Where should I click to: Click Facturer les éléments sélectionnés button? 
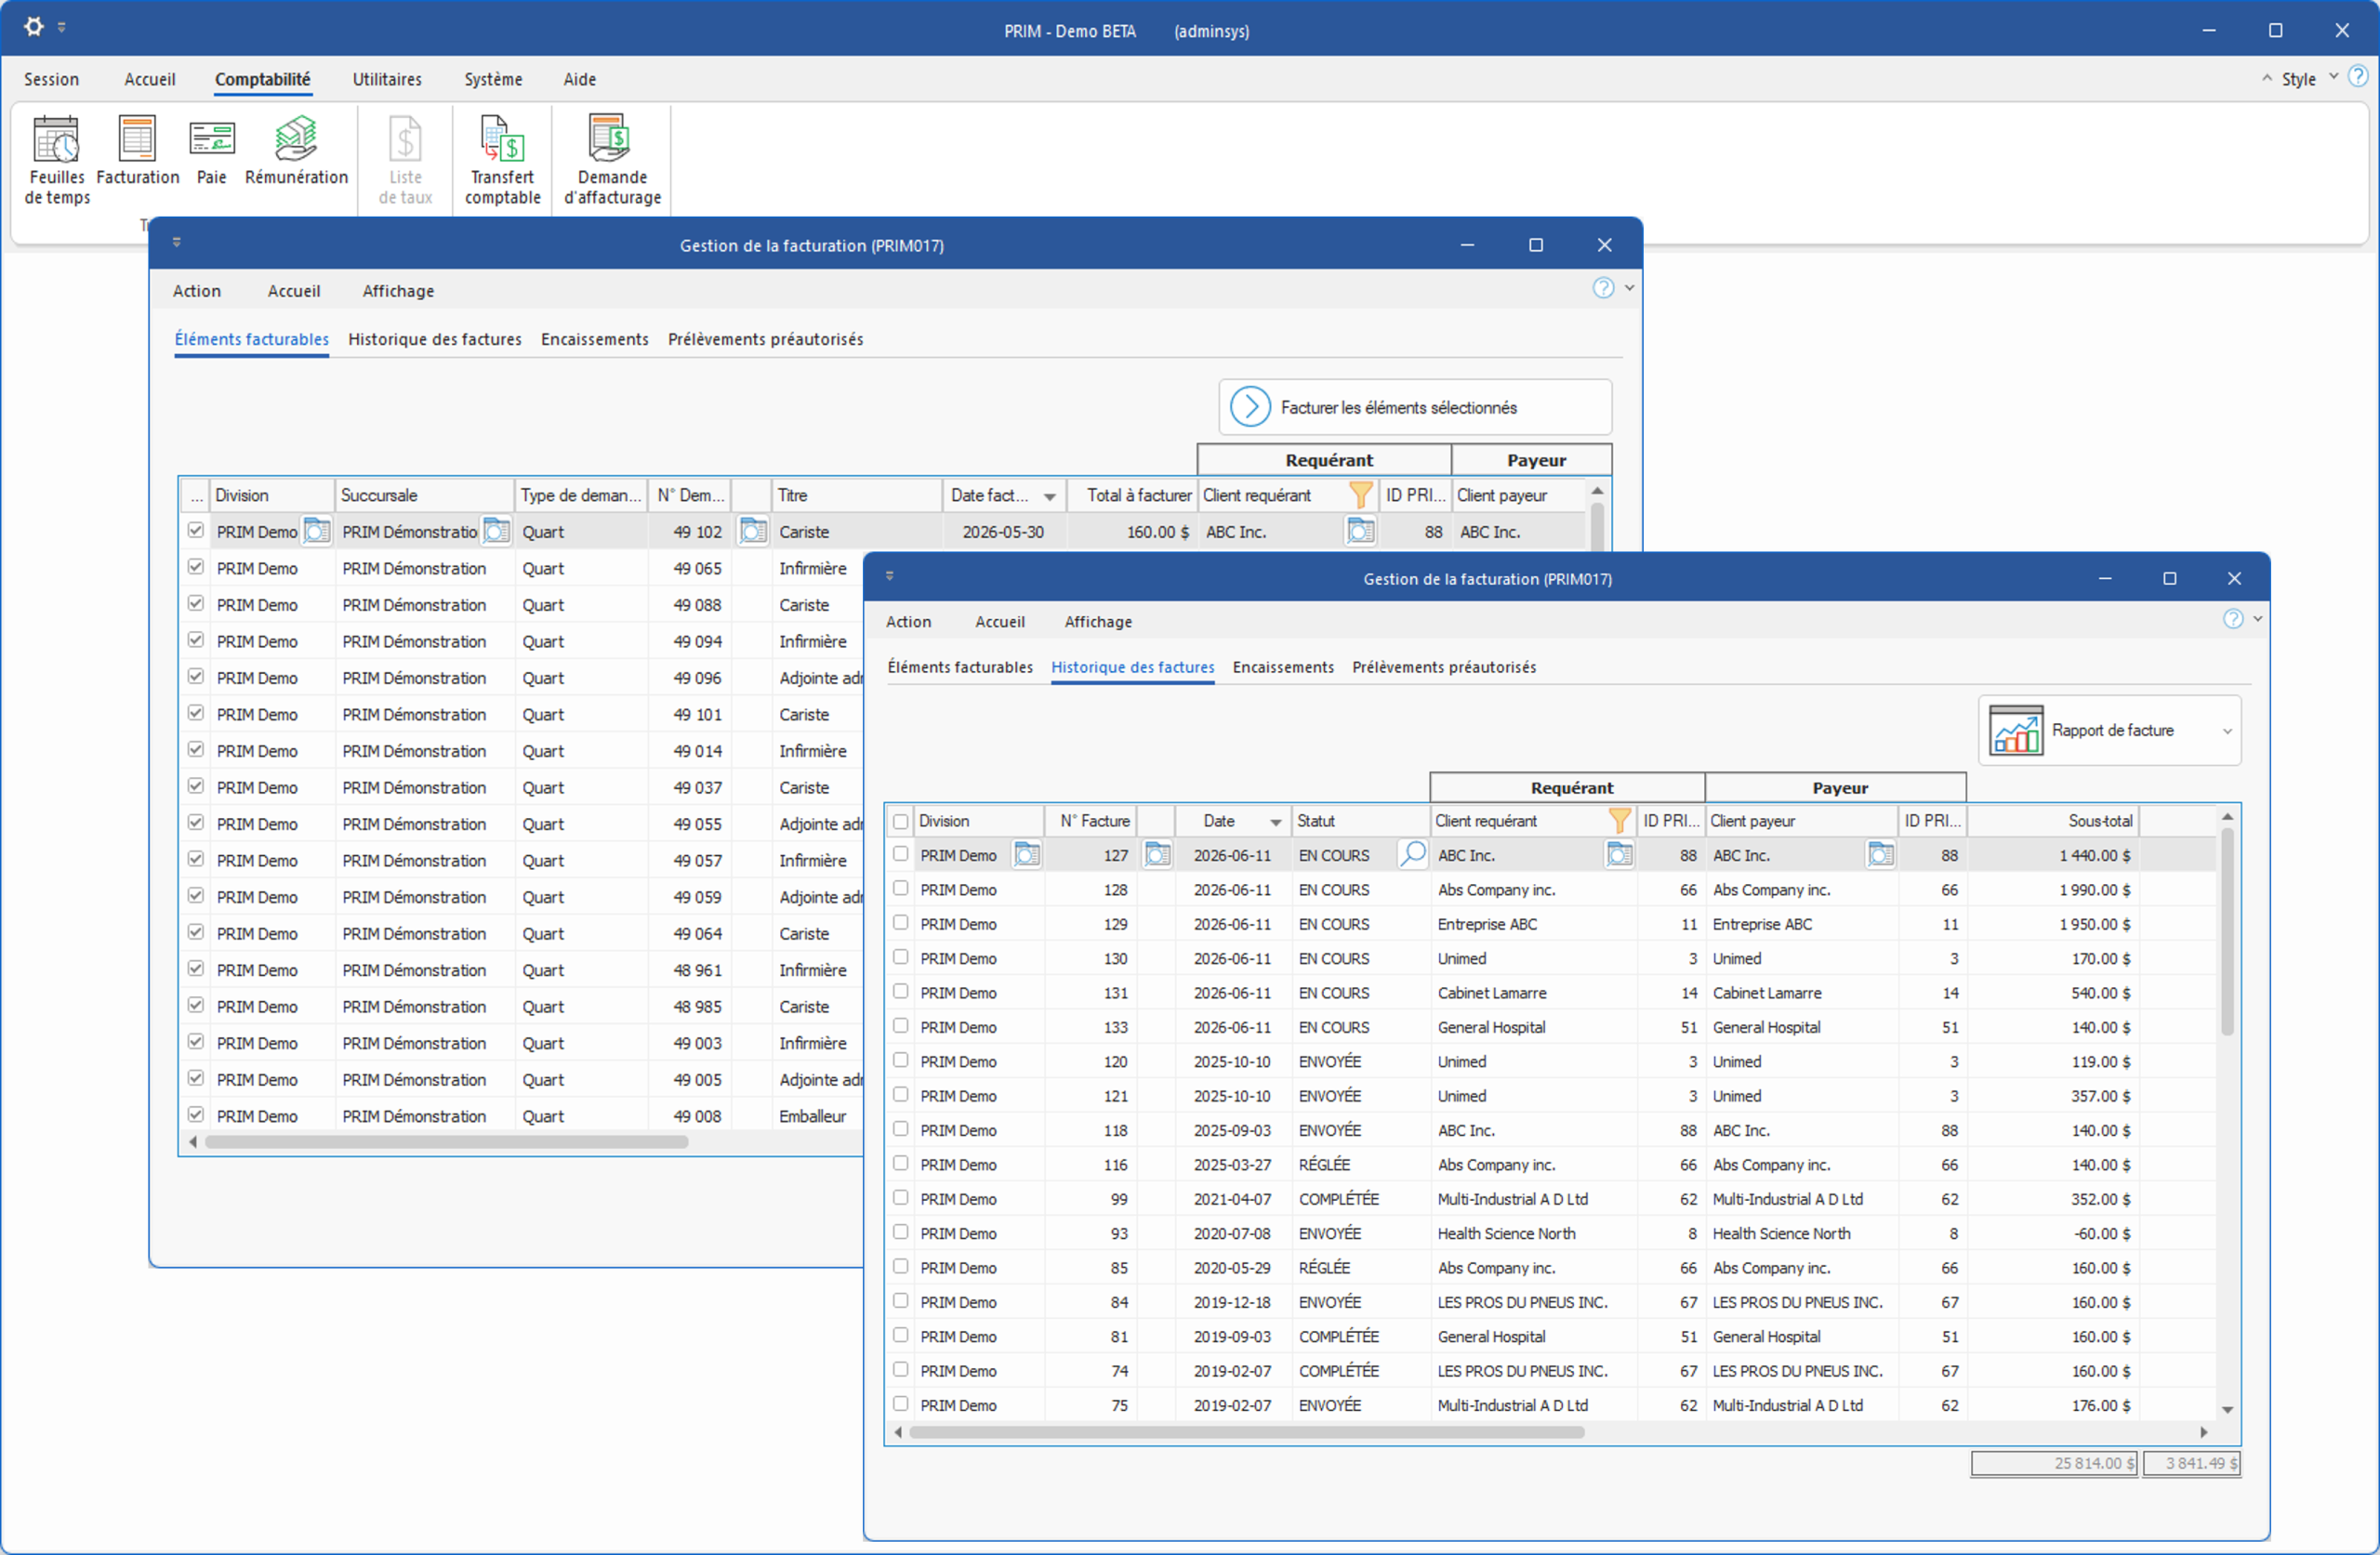(1415, 407)
